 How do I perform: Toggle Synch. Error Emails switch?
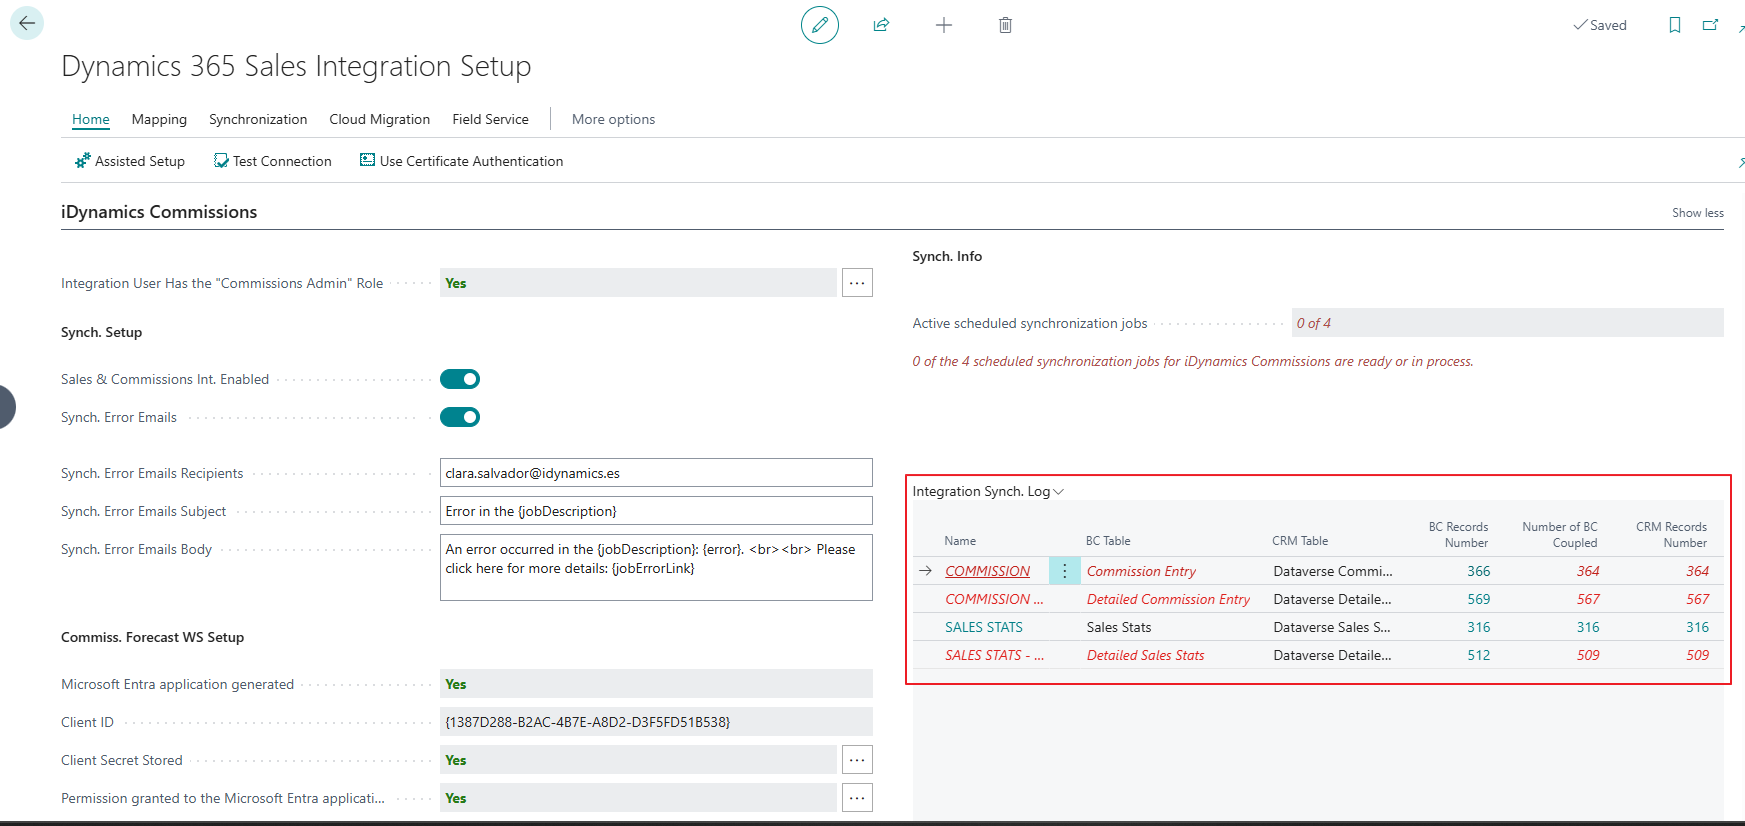[x=460, y=417]
